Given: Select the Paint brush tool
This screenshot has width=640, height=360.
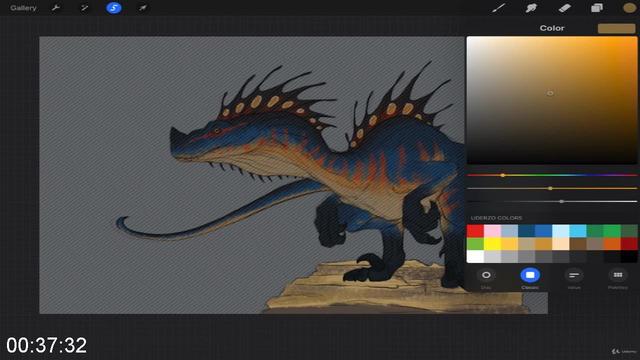Looking at the screenshot, I should (x=498, y=8).
